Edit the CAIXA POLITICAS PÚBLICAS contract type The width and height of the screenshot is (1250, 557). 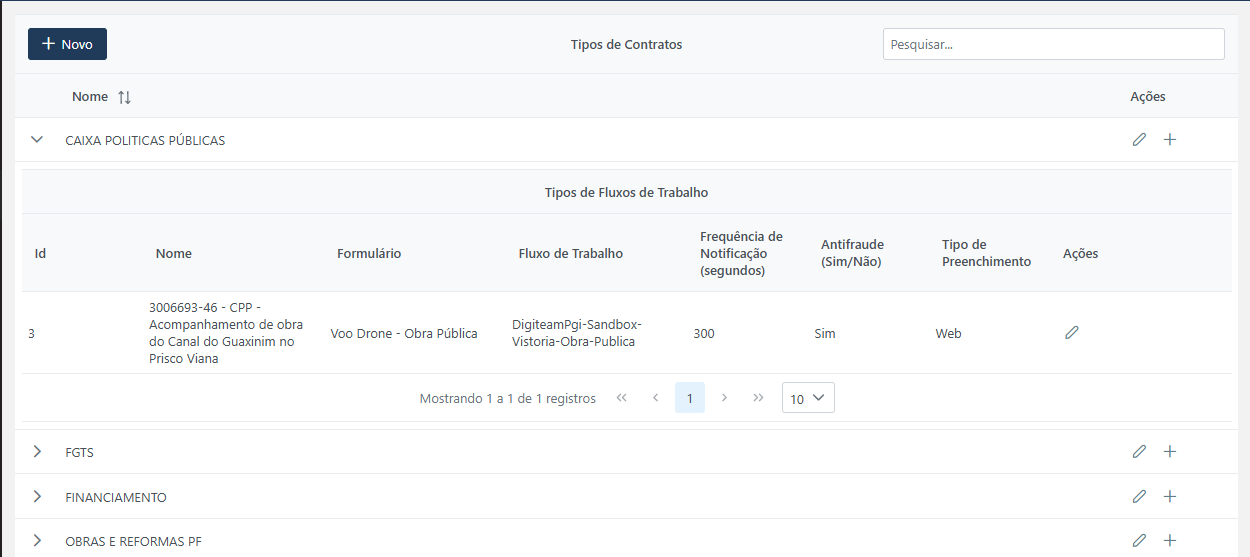click(1139, 140)
